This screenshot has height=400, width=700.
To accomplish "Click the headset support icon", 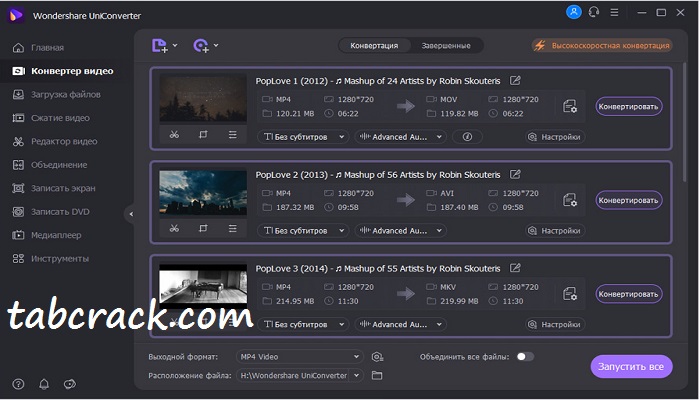I will pyautogui.click(x=594, y=12).
